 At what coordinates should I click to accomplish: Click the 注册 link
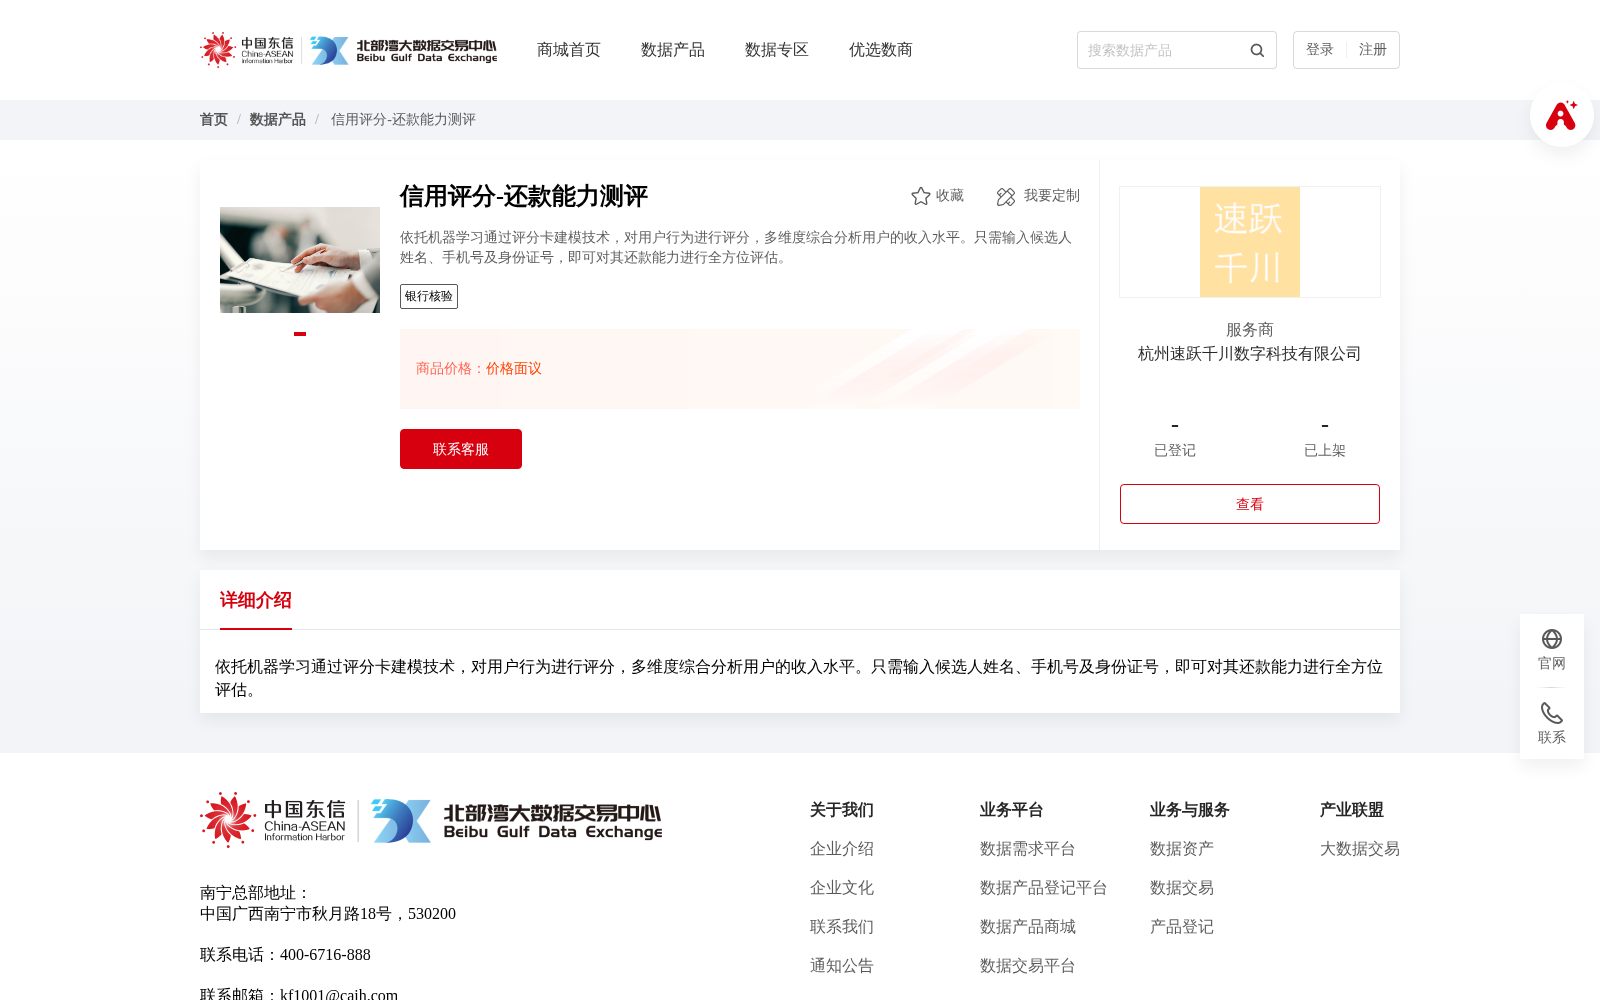pos(1373,50)
